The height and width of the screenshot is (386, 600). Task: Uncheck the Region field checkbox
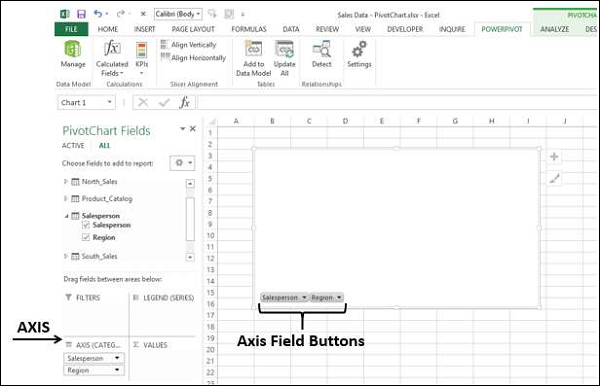tap(86, 237)
